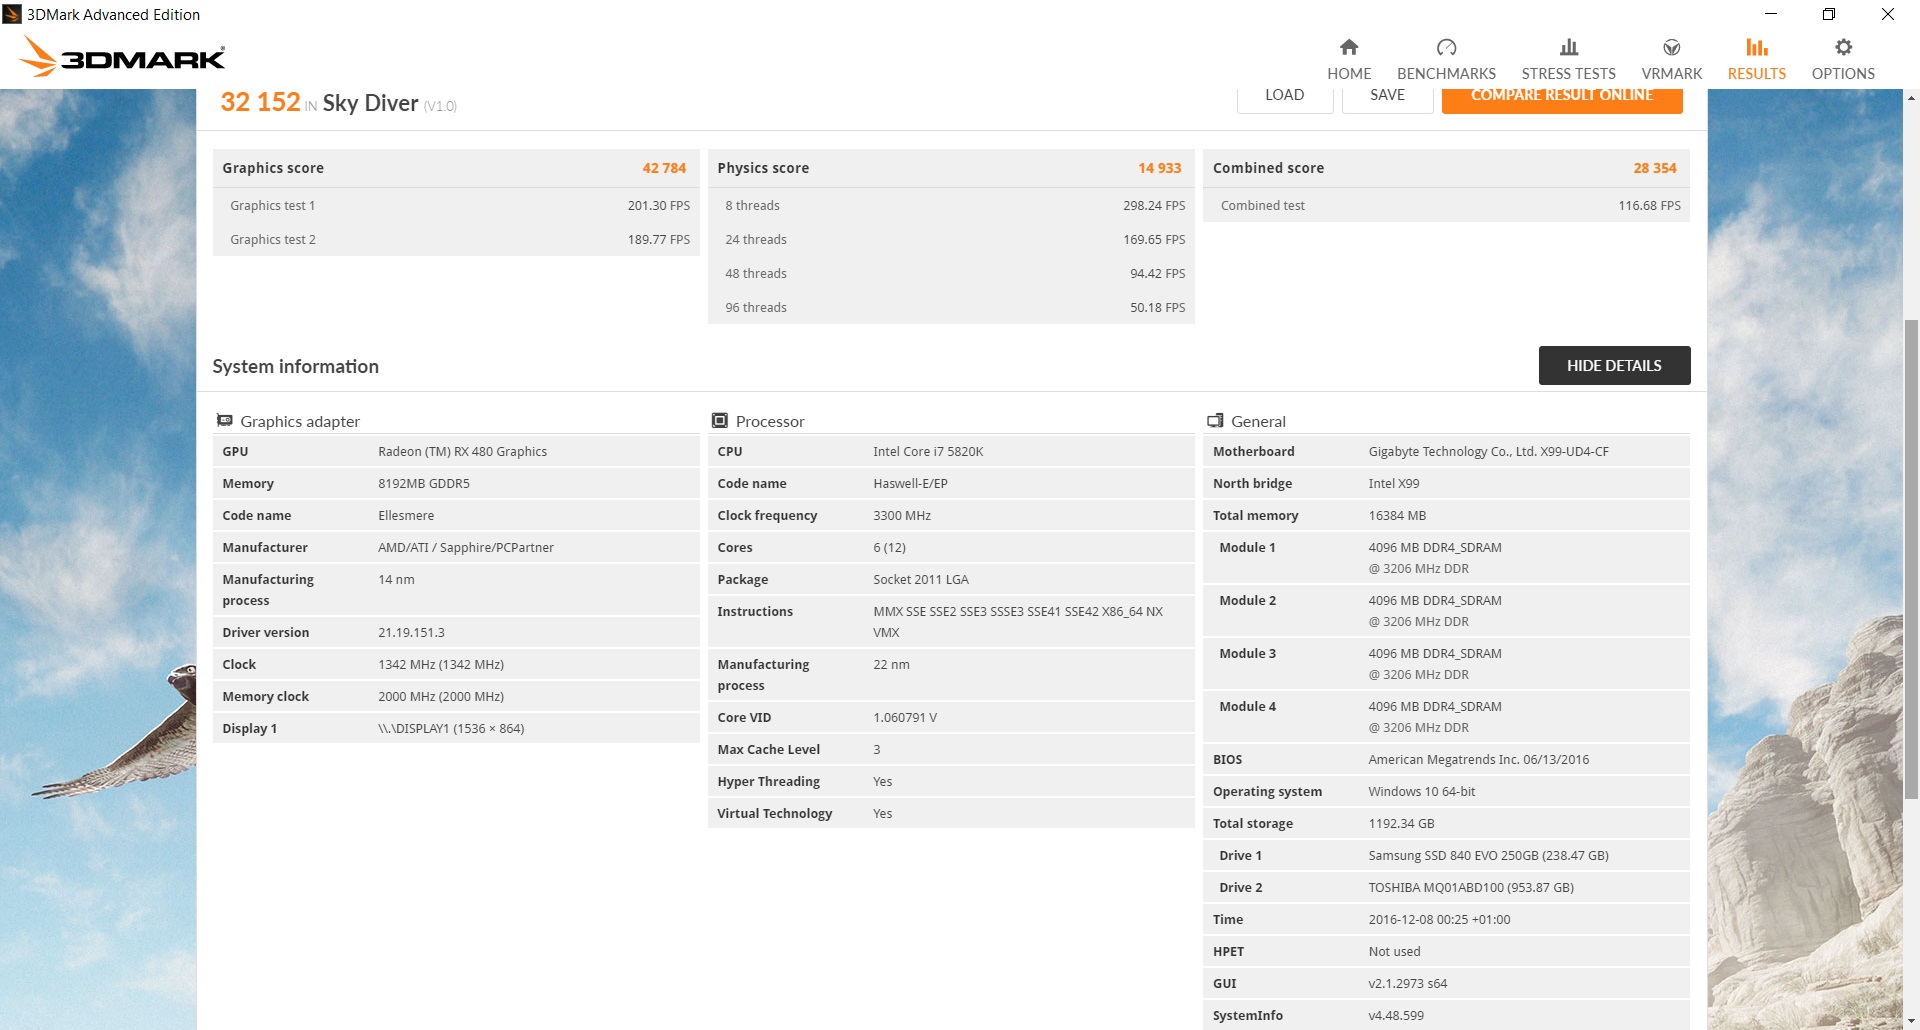
Task: Click the 3DMark app icon in title bar
Action: point(12,14)
